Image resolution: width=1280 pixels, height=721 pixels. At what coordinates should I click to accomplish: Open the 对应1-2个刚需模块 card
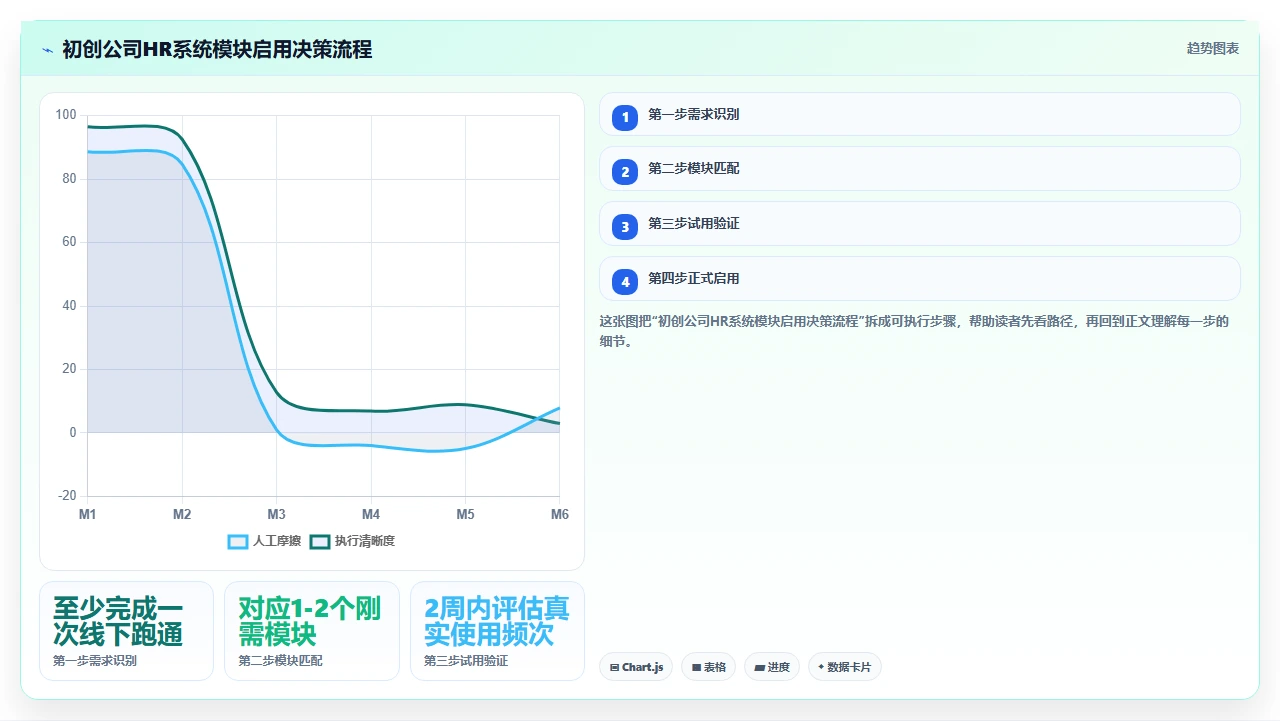pyautogui.click(x=312, y=631)
